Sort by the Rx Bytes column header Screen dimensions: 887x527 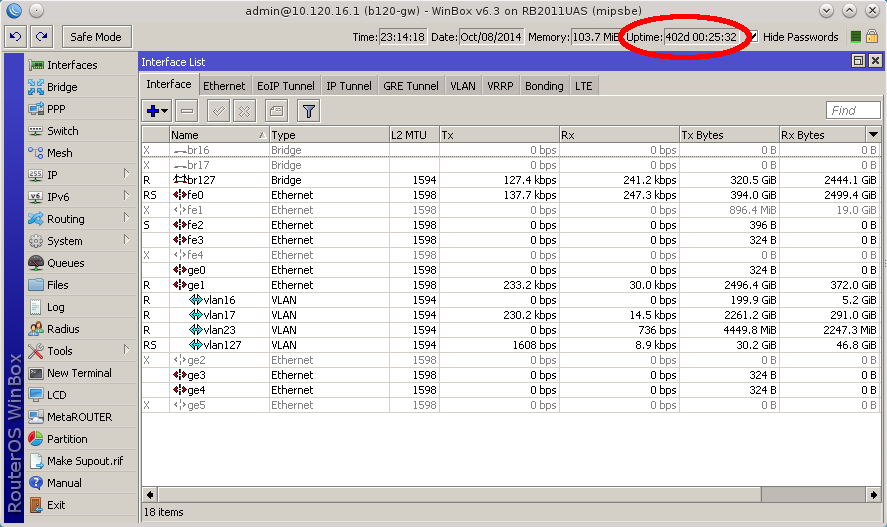[823, 135]
